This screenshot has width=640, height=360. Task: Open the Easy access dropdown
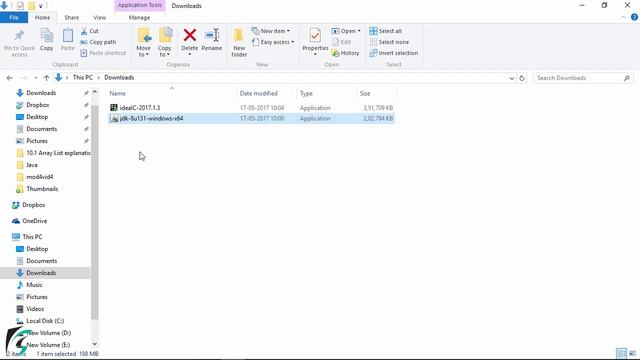pos(273,42)
